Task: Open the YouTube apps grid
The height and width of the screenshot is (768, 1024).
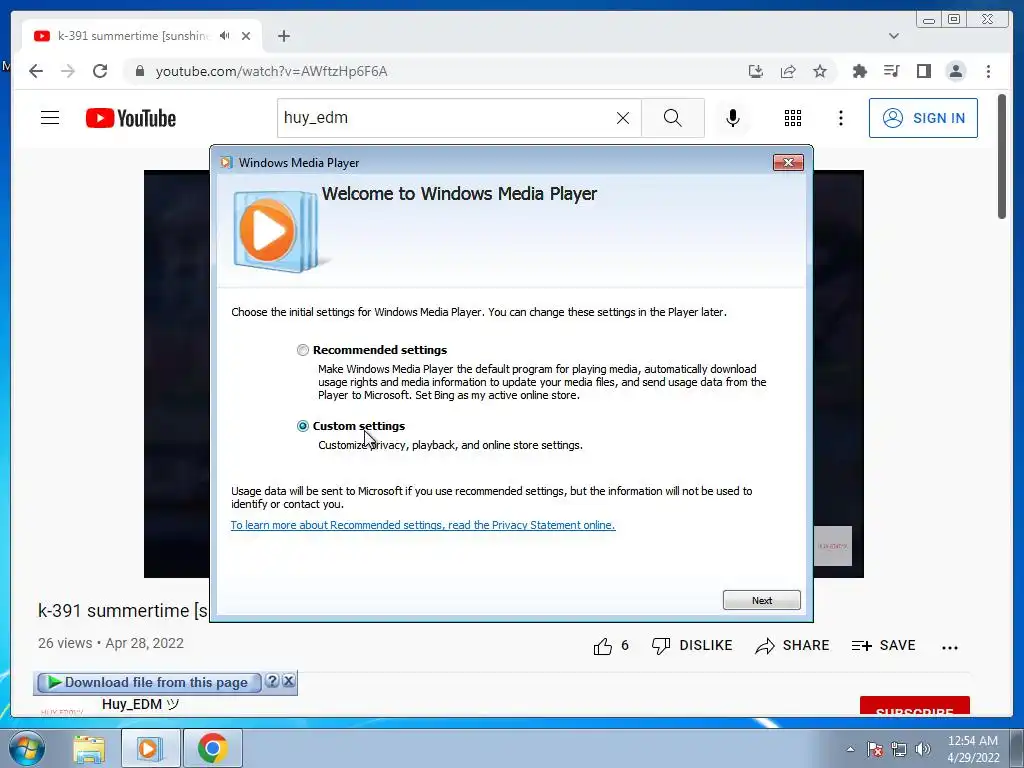Action: pyautogui.click(x=793, y=118)
